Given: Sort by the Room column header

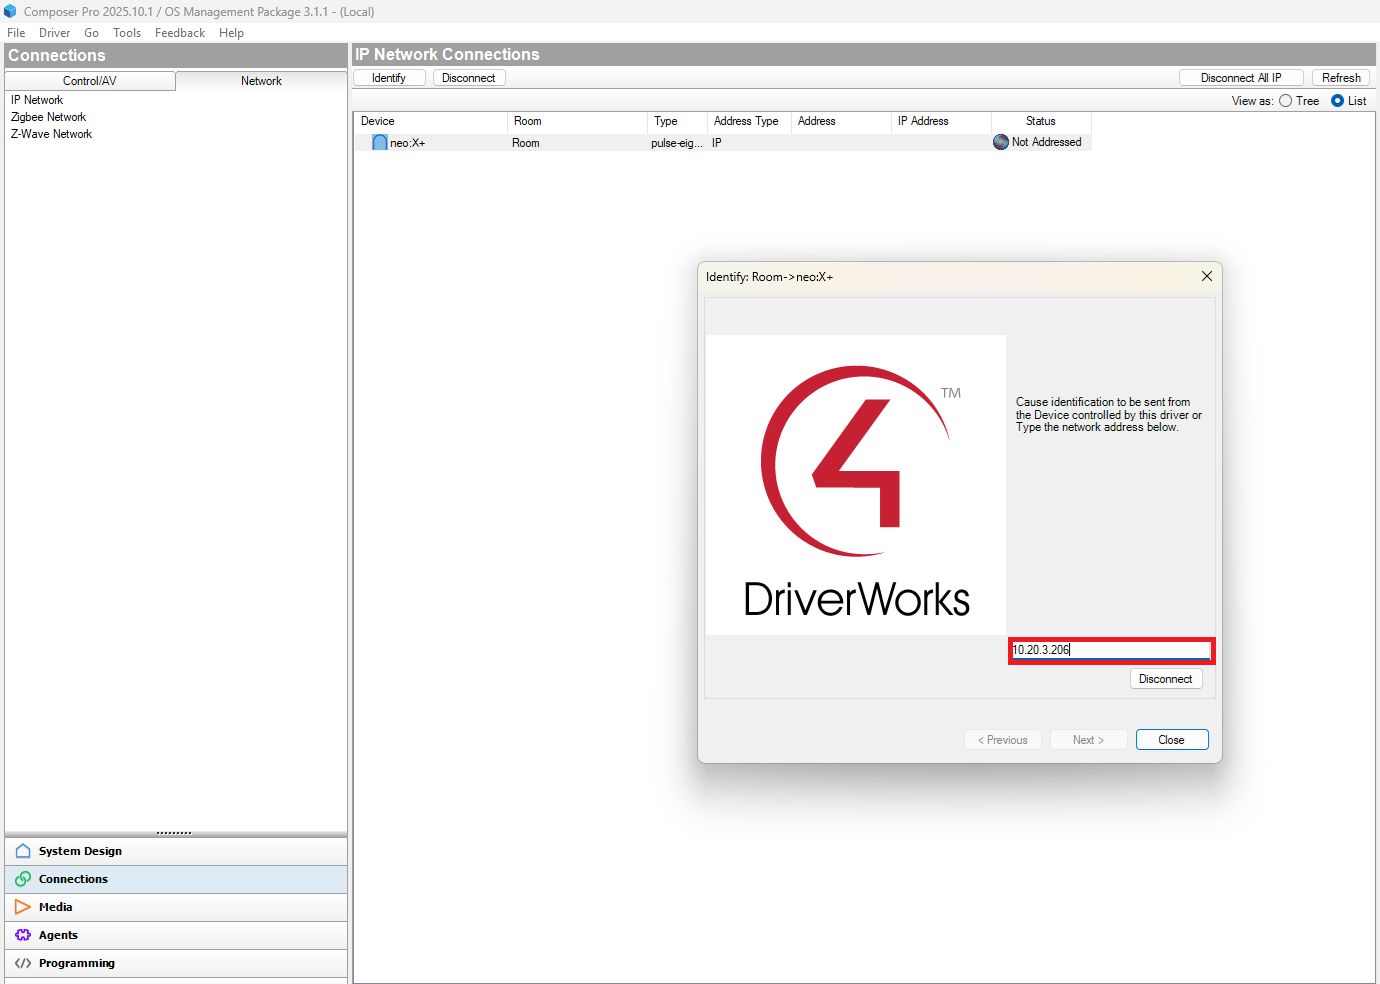Looking at the screenshot, I should pyautogui.click(x=577, y=121).
